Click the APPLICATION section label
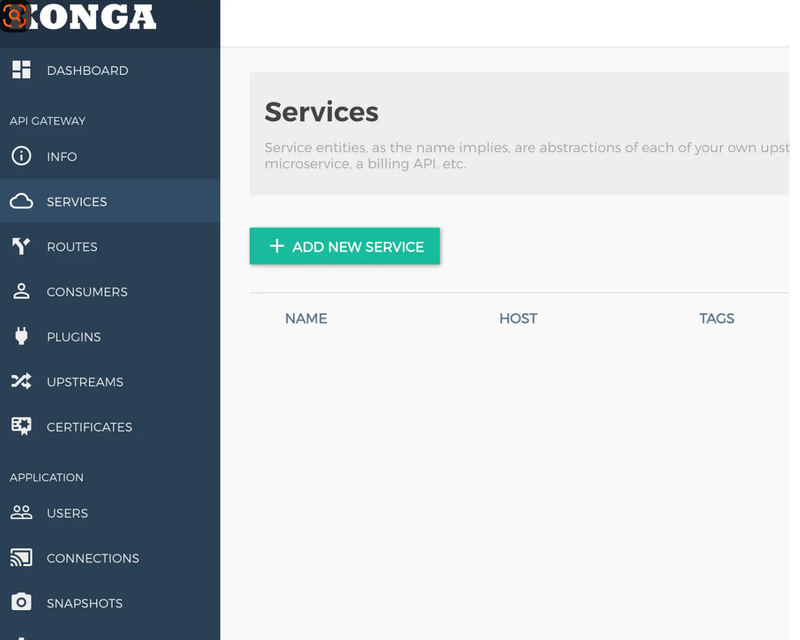The height and width of the screenshot is (640, 800). 46,477
